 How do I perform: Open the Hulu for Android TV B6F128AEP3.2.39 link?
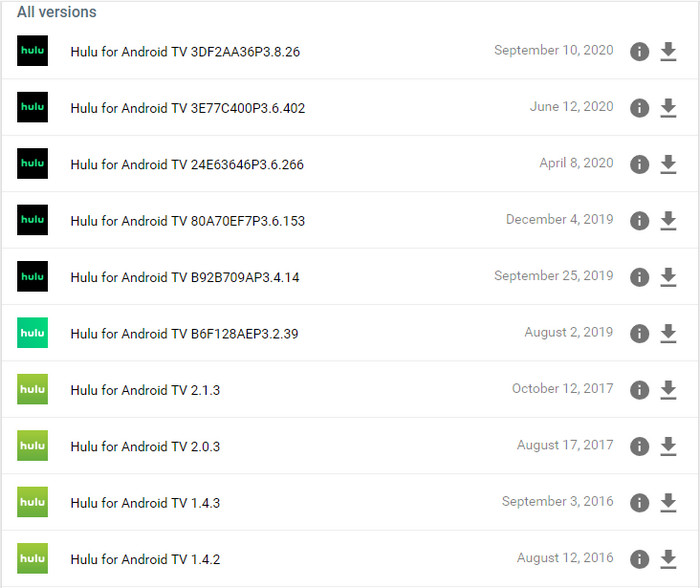pos(184,334)
